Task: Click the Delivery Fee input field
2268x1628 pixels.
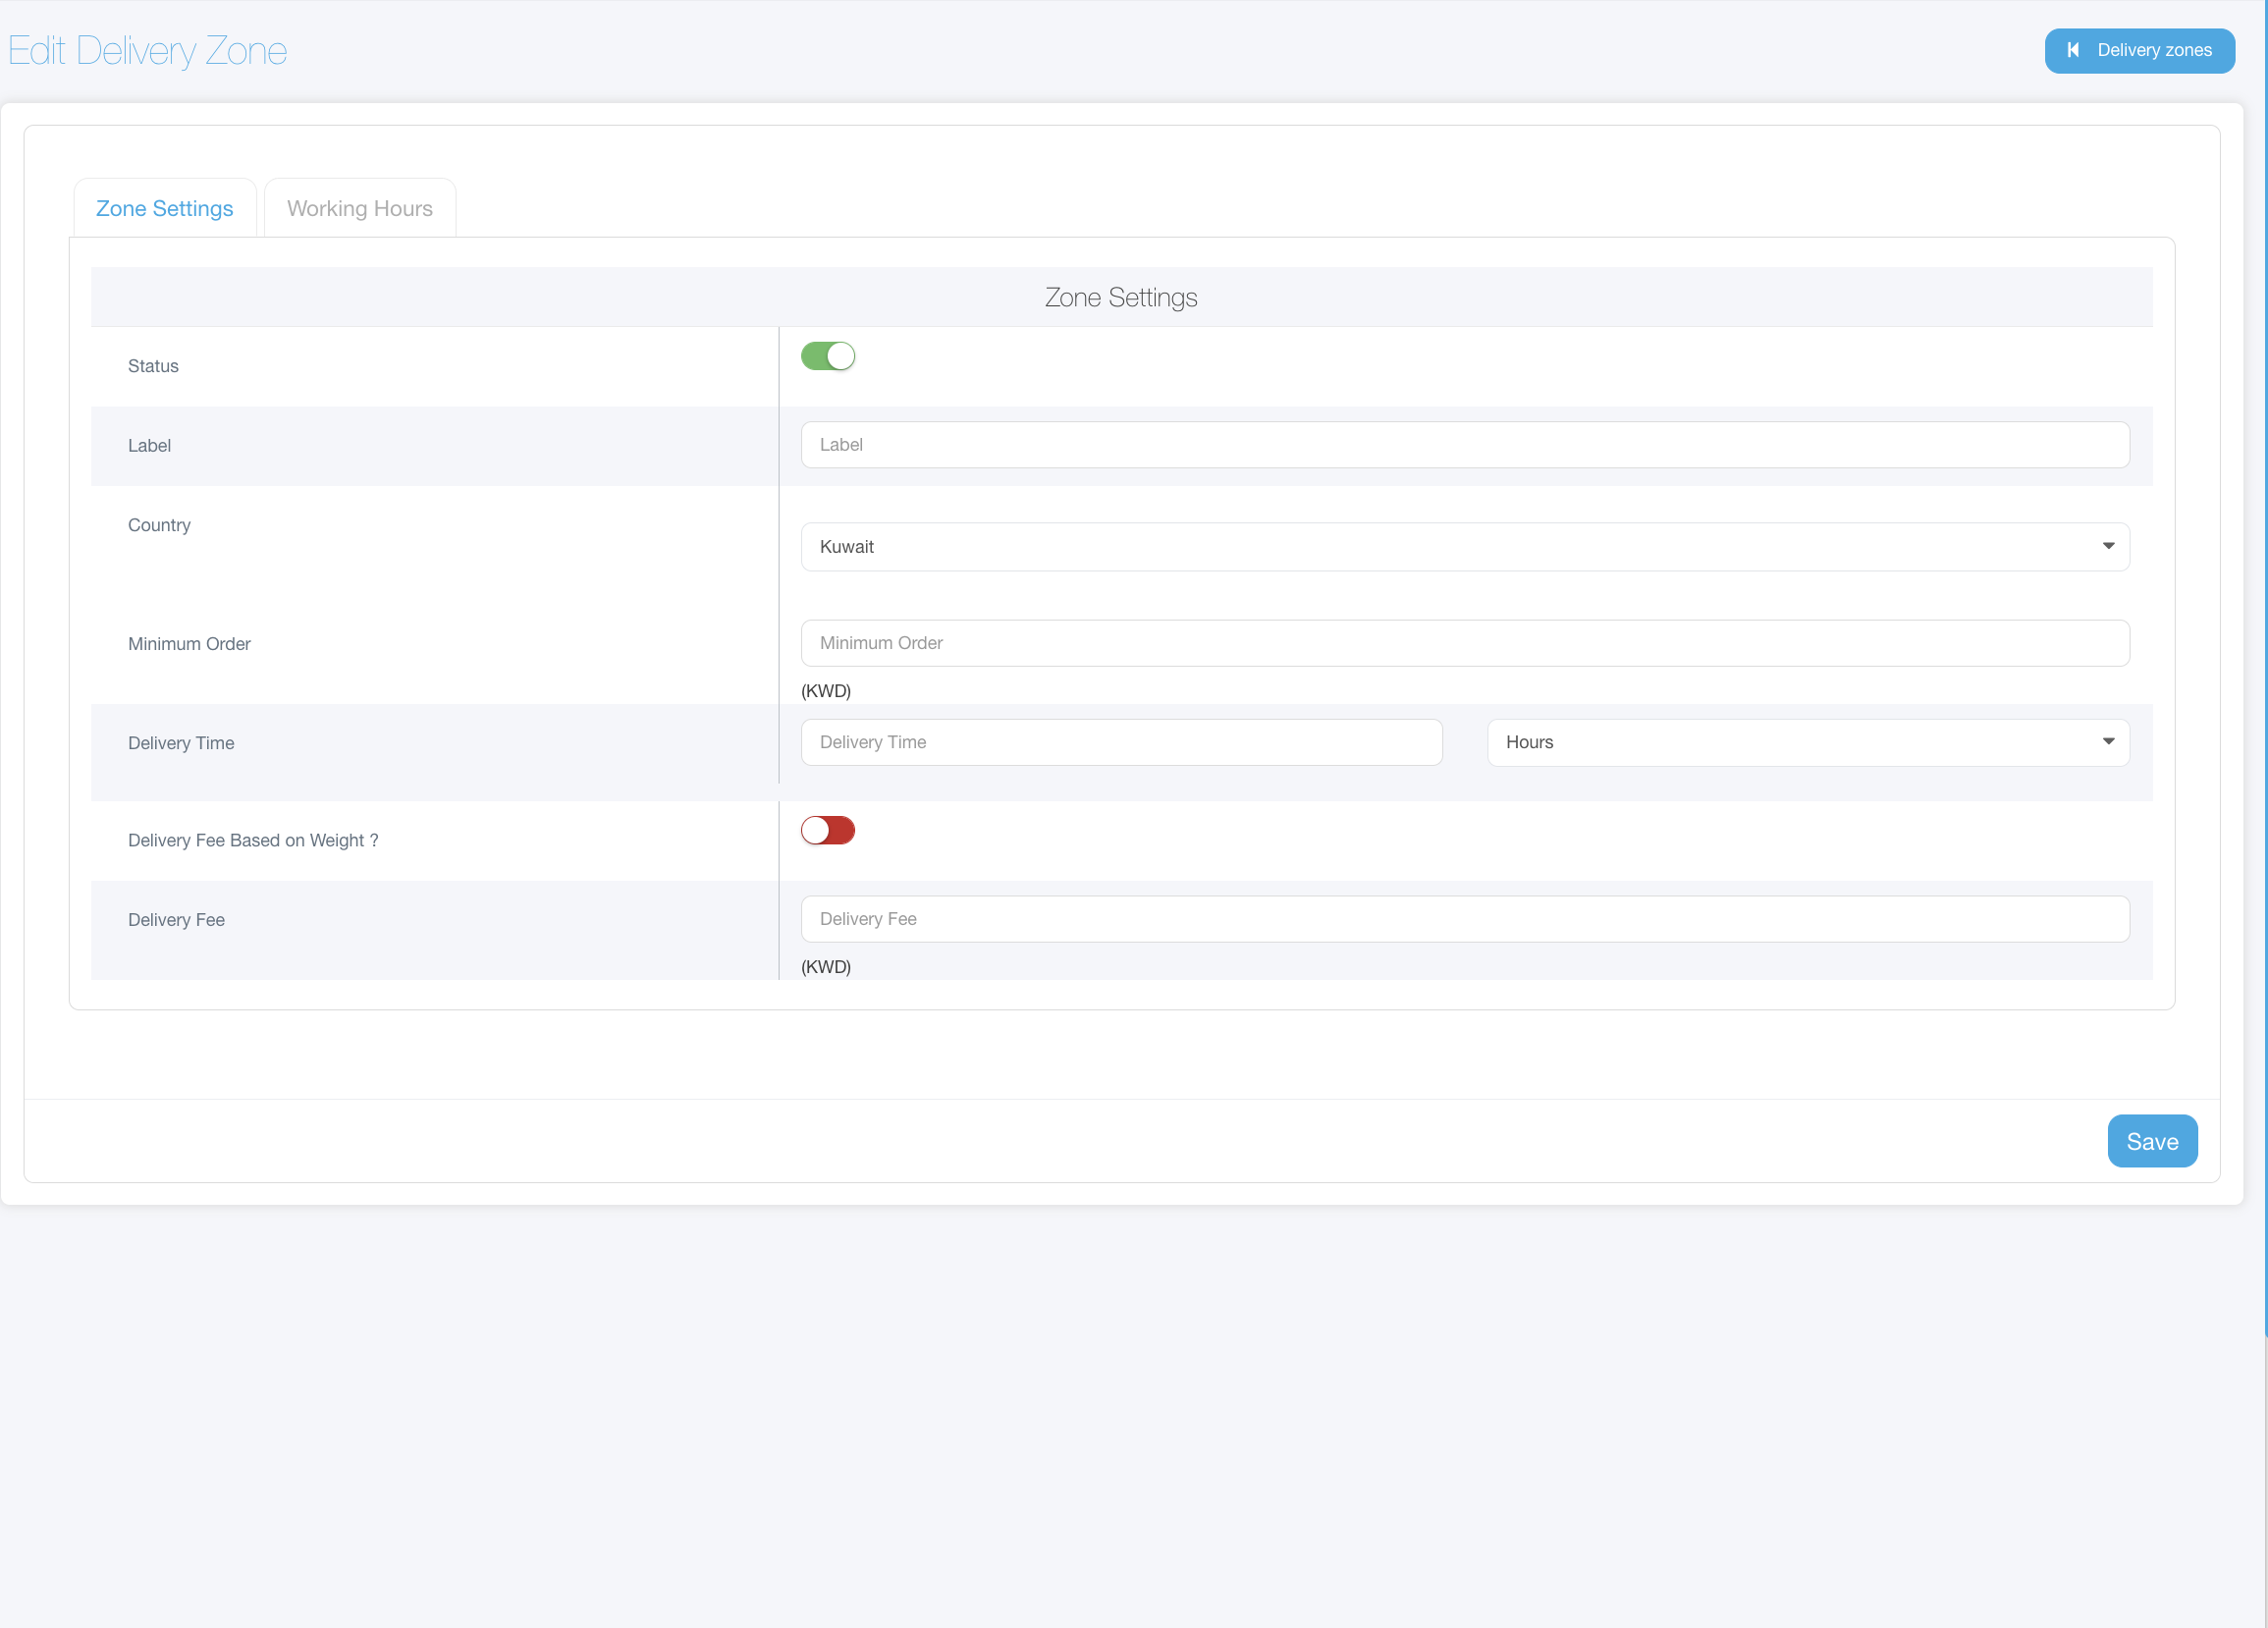Action: pos(1464,919)
